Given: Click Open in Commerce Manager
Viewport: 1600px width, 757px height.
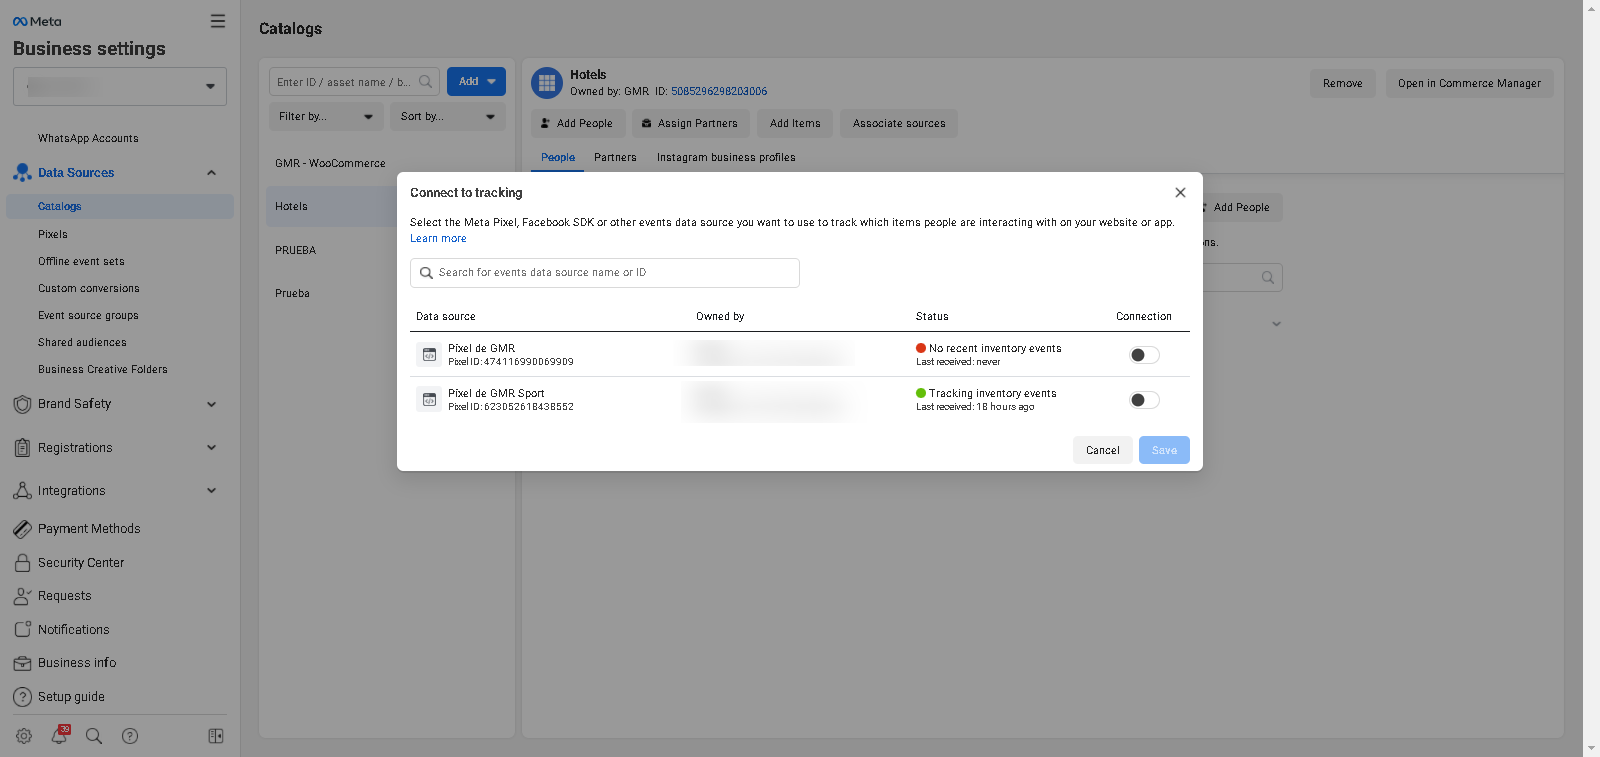Looking at the screenshot, I should coord(1469,83).
